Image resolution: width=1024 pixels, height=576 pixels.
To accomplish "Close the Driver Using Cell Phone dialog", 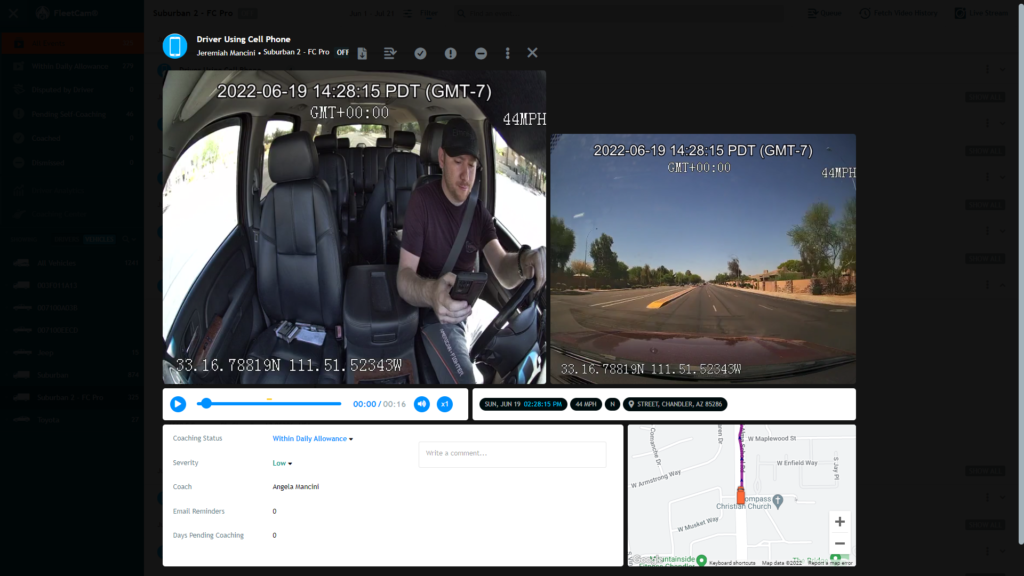I will pos(532,53).
